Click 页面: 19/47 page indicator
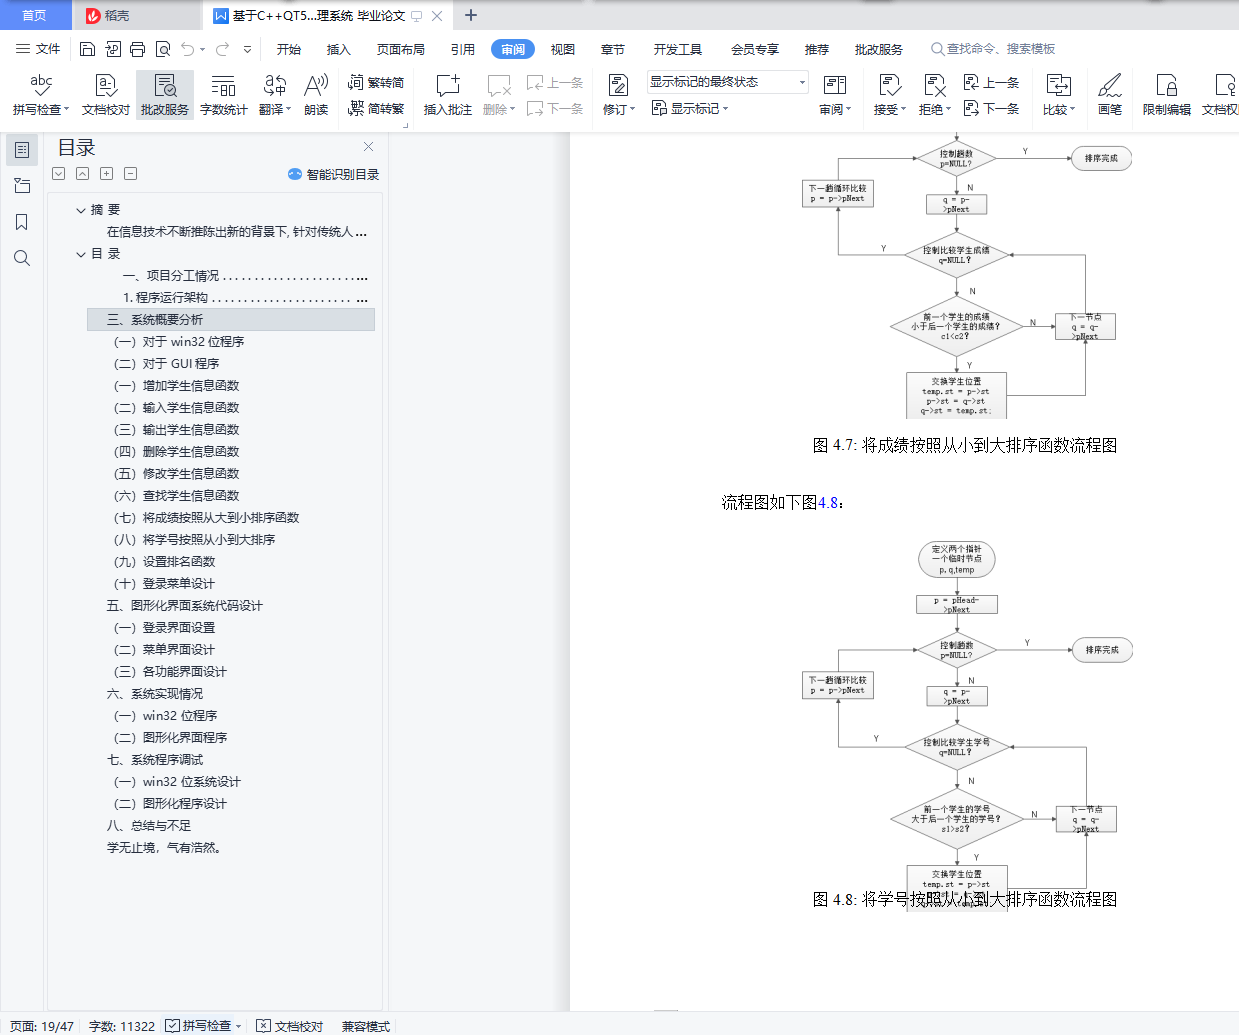The height and width of the screenshot is (1035, 1239). click(x=42, y=1026)
